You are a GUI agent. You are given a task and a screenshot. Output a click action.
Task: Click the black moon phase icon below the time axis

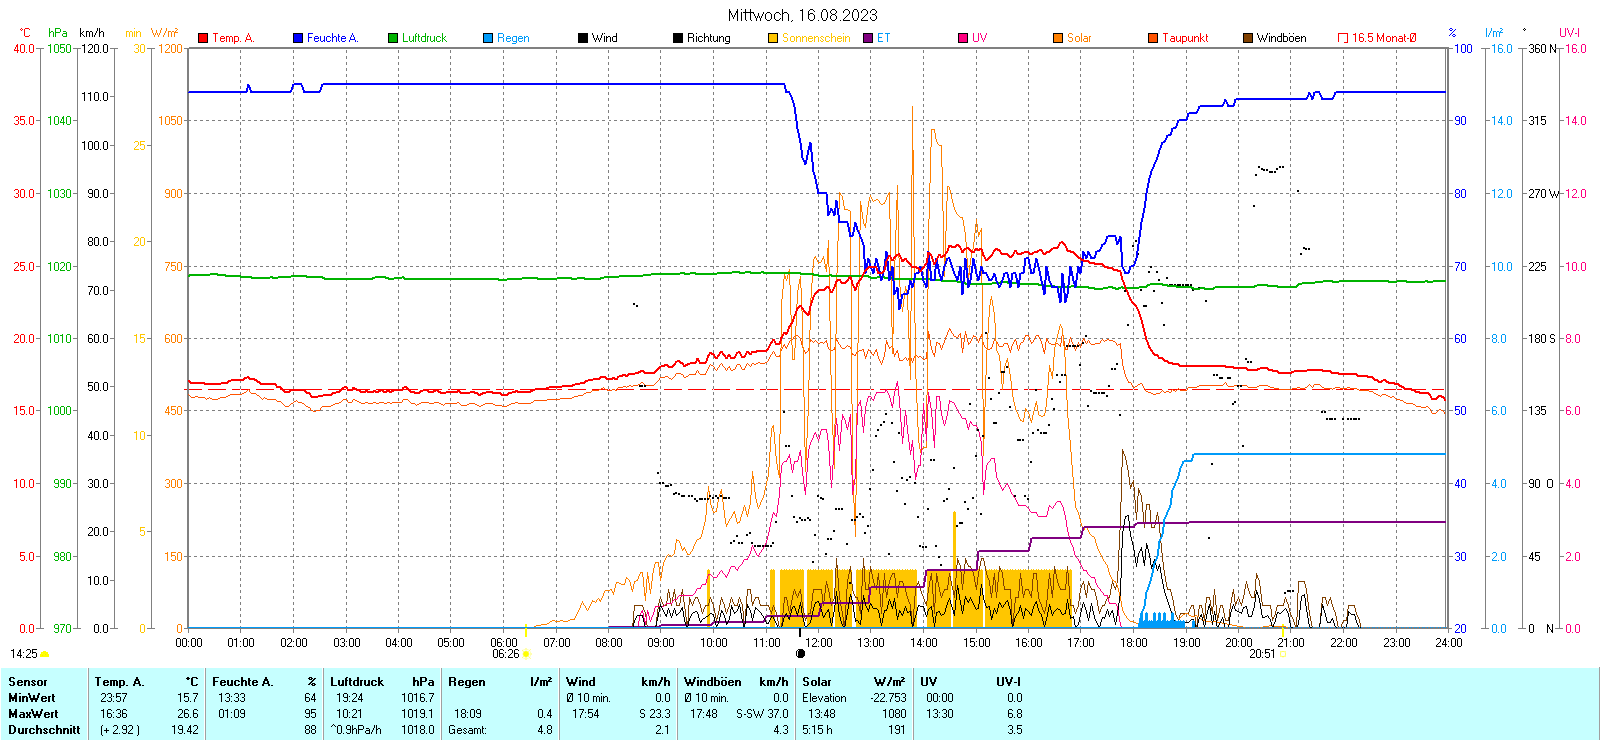point(800,654)
